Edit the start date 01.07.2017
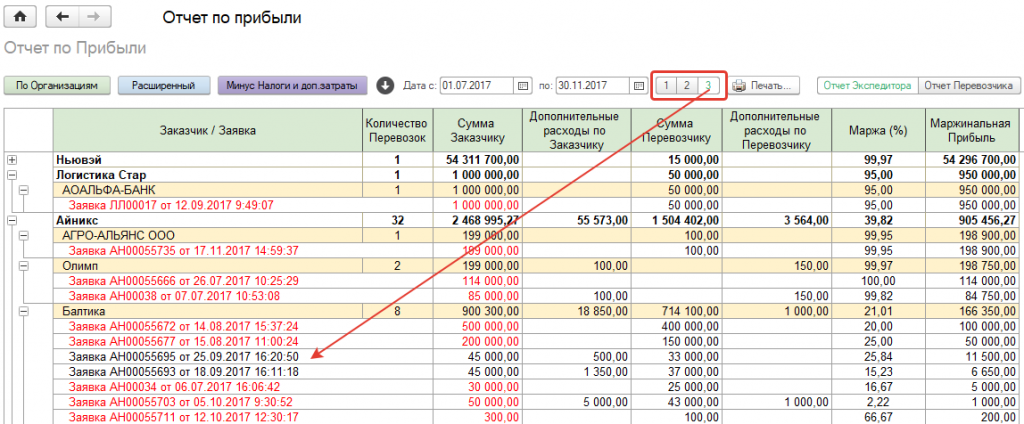 click(x=477, y=86)
